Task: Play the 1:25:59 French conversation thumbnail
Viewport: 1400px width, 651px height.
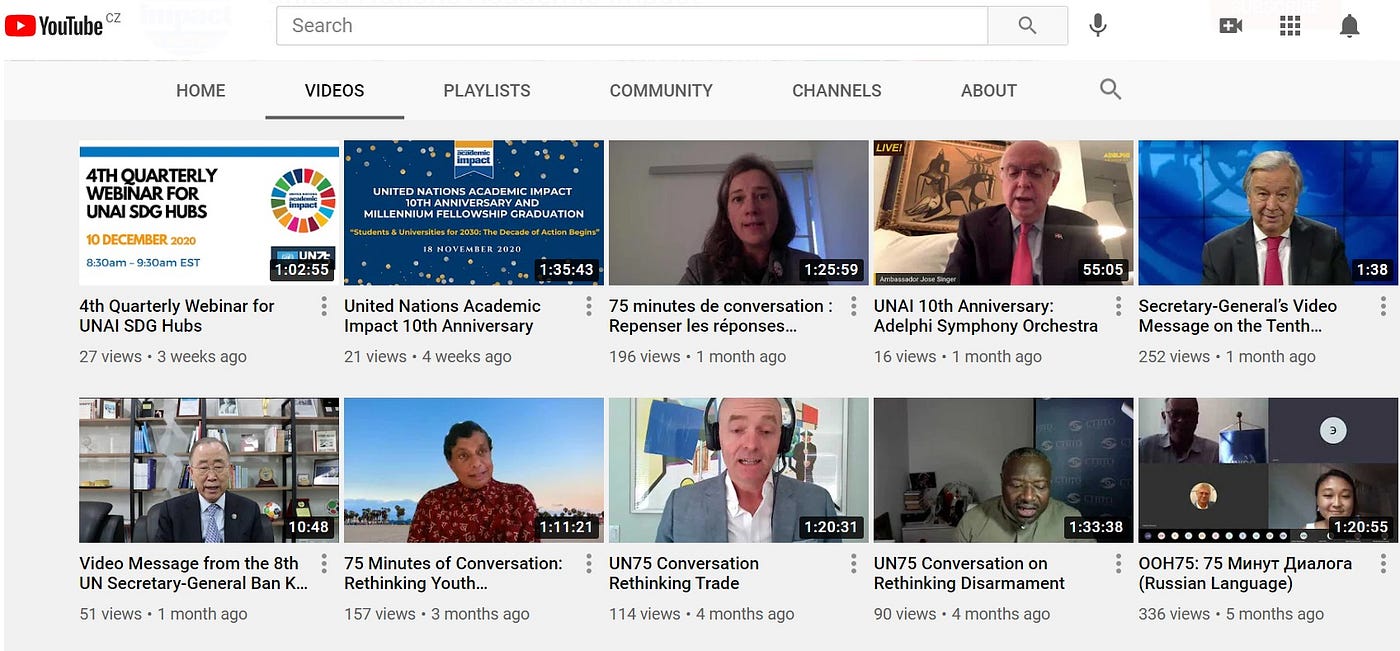Action: [x=739, y=213]
